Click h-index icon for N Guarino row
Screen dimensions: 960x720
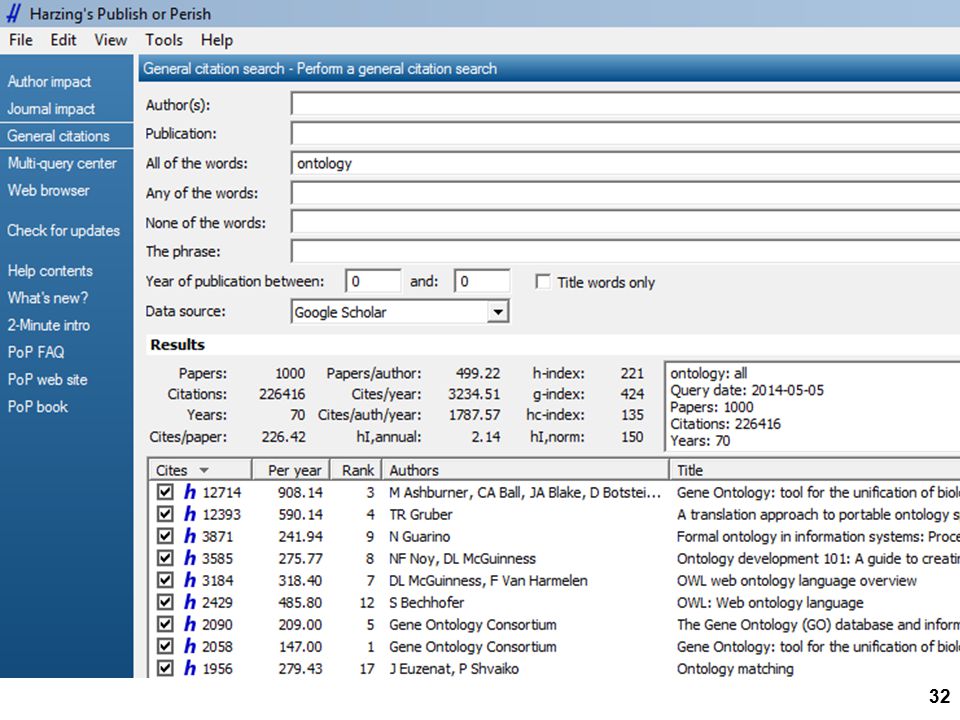coord(190,536)
